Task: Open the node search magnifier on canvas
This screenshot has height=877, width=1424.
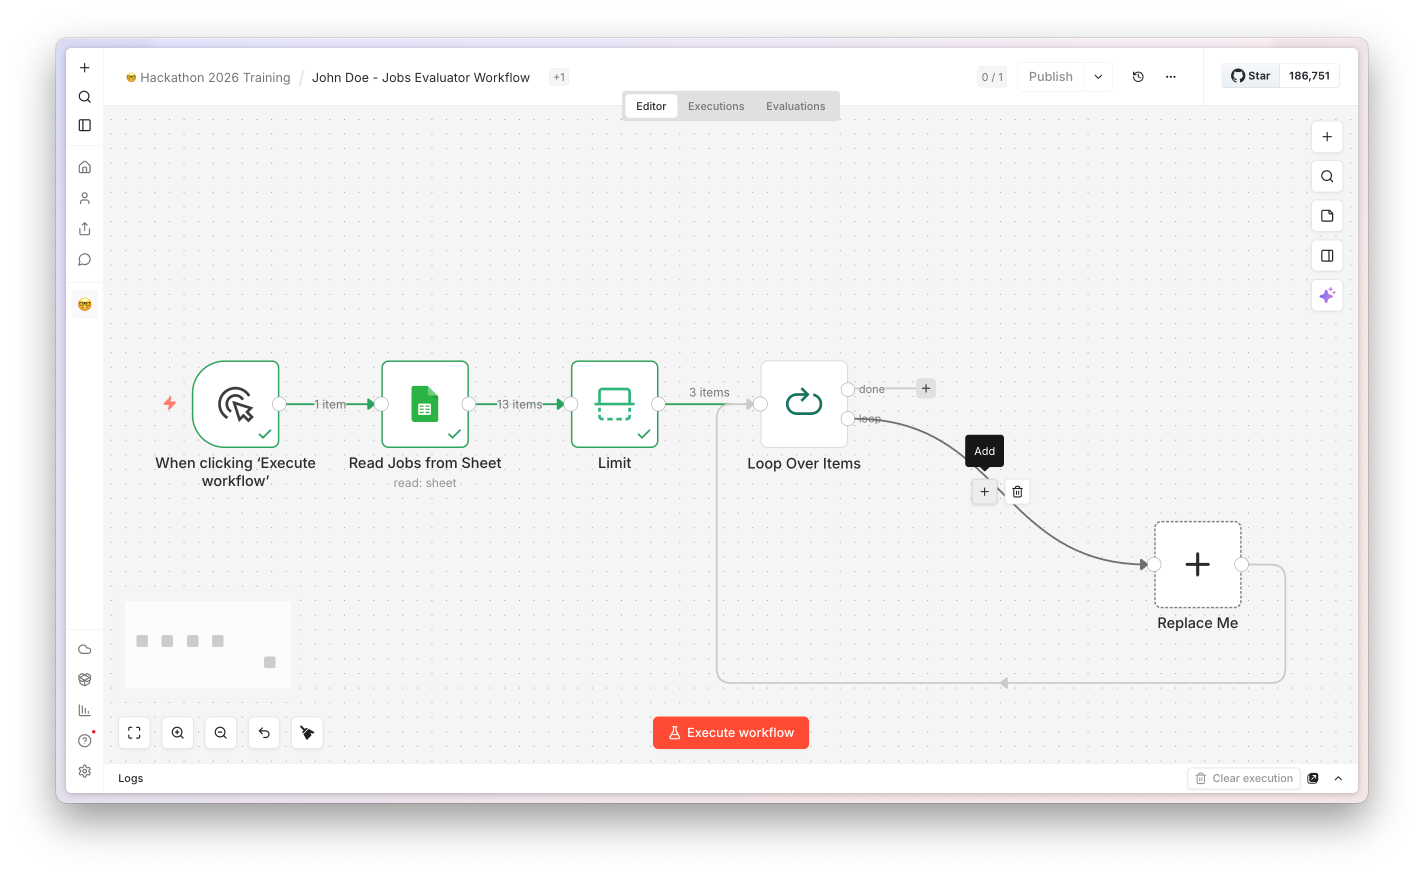Action: pyautogui.click(x=1327, y=176)
